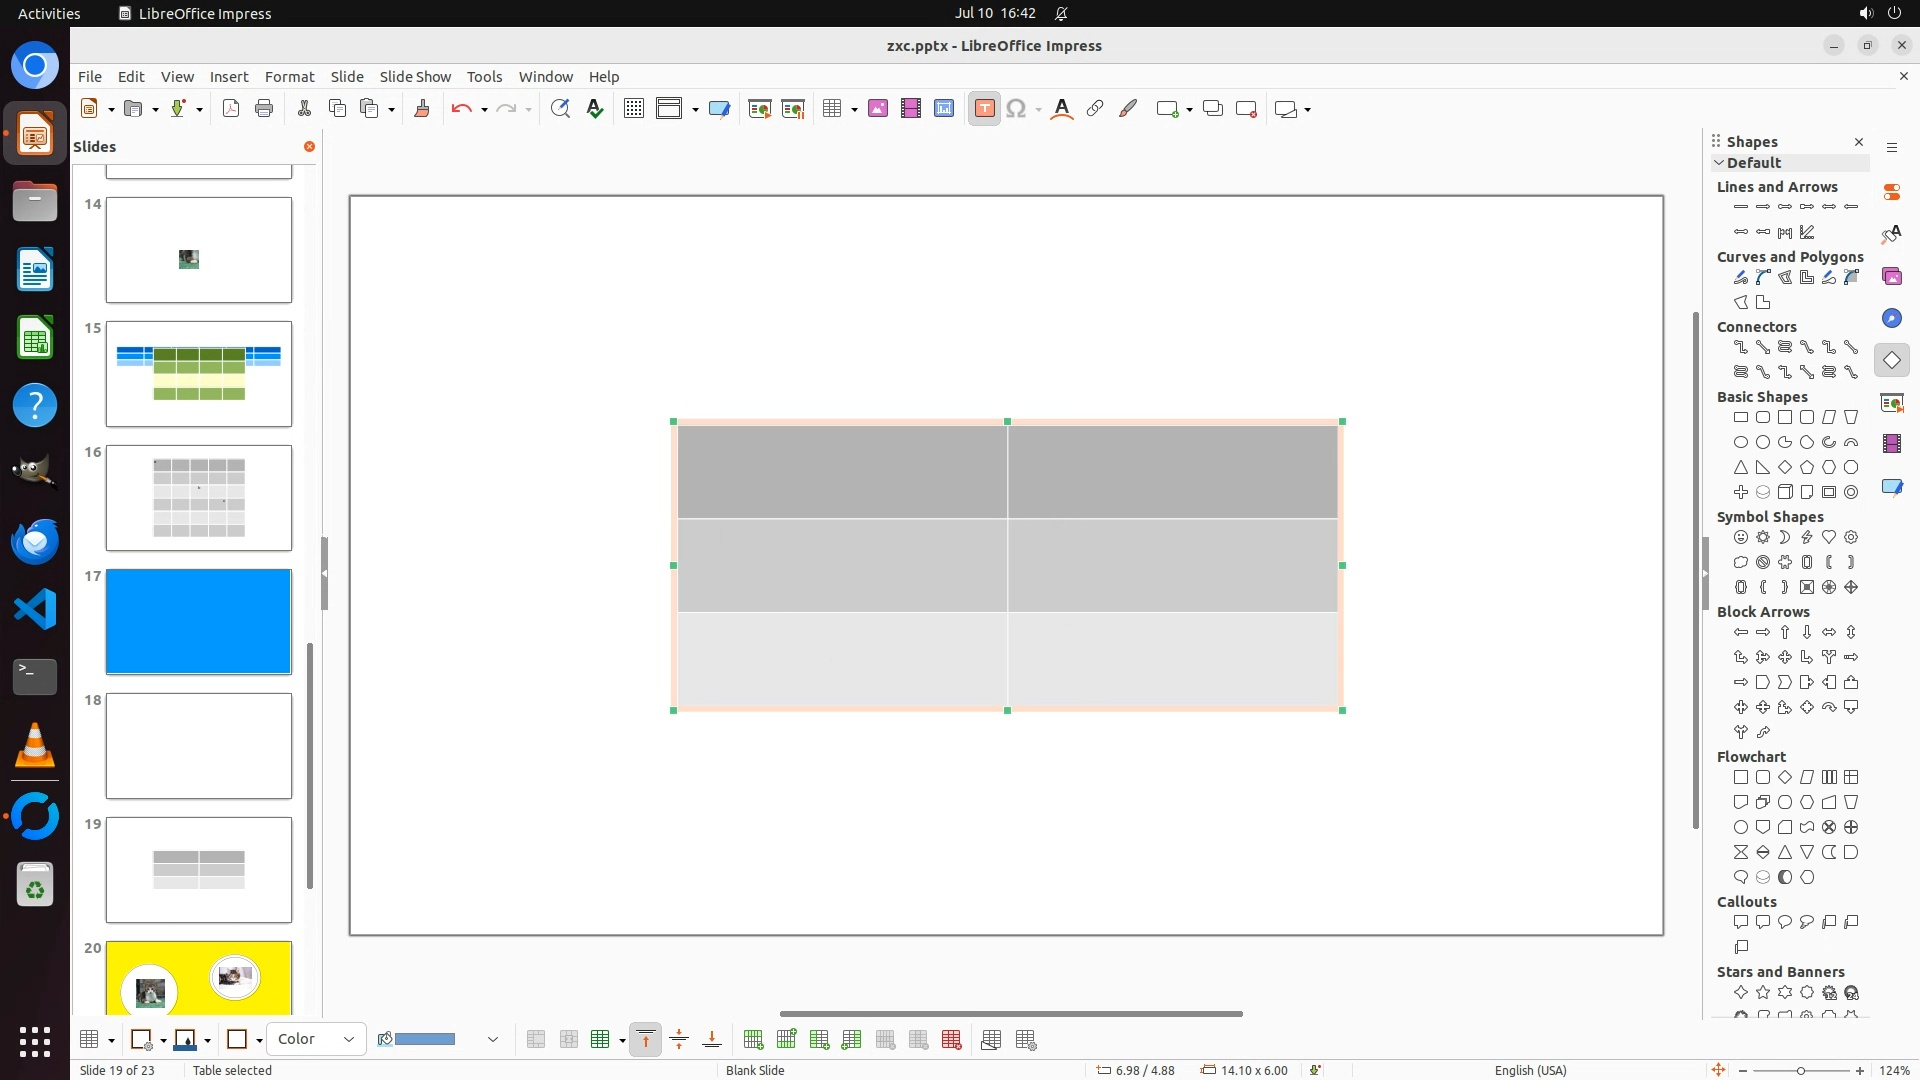Click the Table Properties icon
This screenshot has height=1080, width=1920.
coord(1026,1040)
